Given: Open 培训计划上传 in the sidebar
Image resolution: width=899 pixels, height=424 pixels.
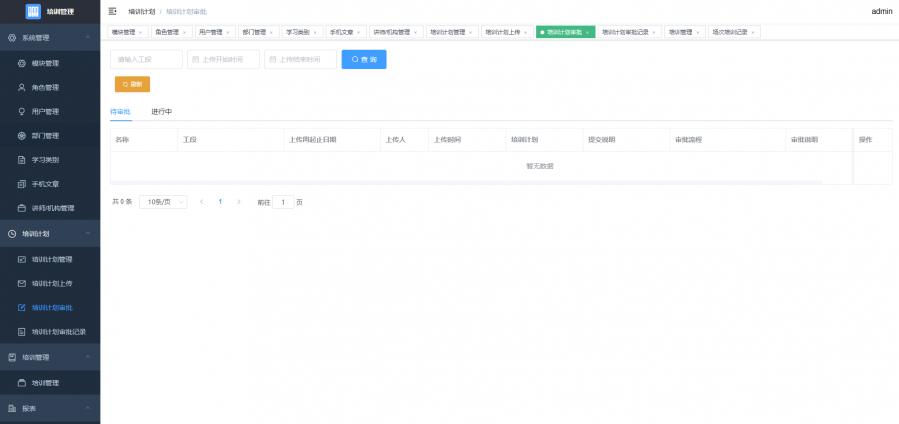Looking at the screenshot, I should (51, 283).
